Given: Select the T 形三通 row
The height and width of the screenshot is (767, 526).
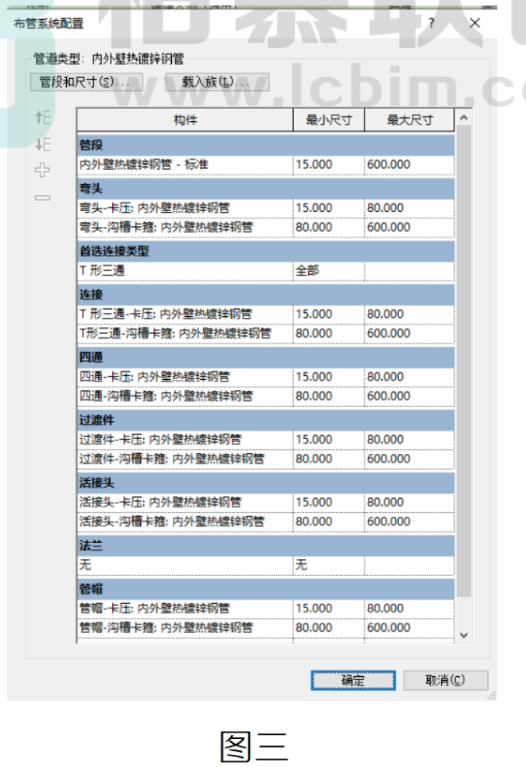Looking at the screenshot, I should [266, 271].
